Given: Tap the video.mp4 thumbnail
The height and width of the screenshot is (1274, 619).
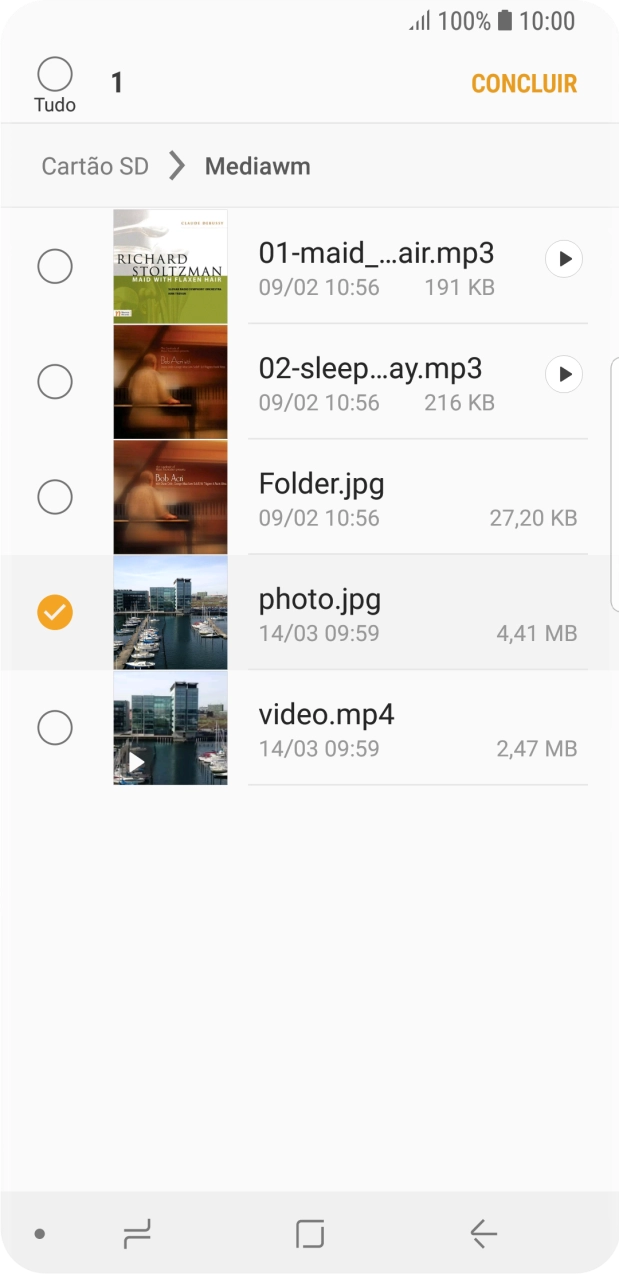Looking at the screenshot, I should [170, 727].
